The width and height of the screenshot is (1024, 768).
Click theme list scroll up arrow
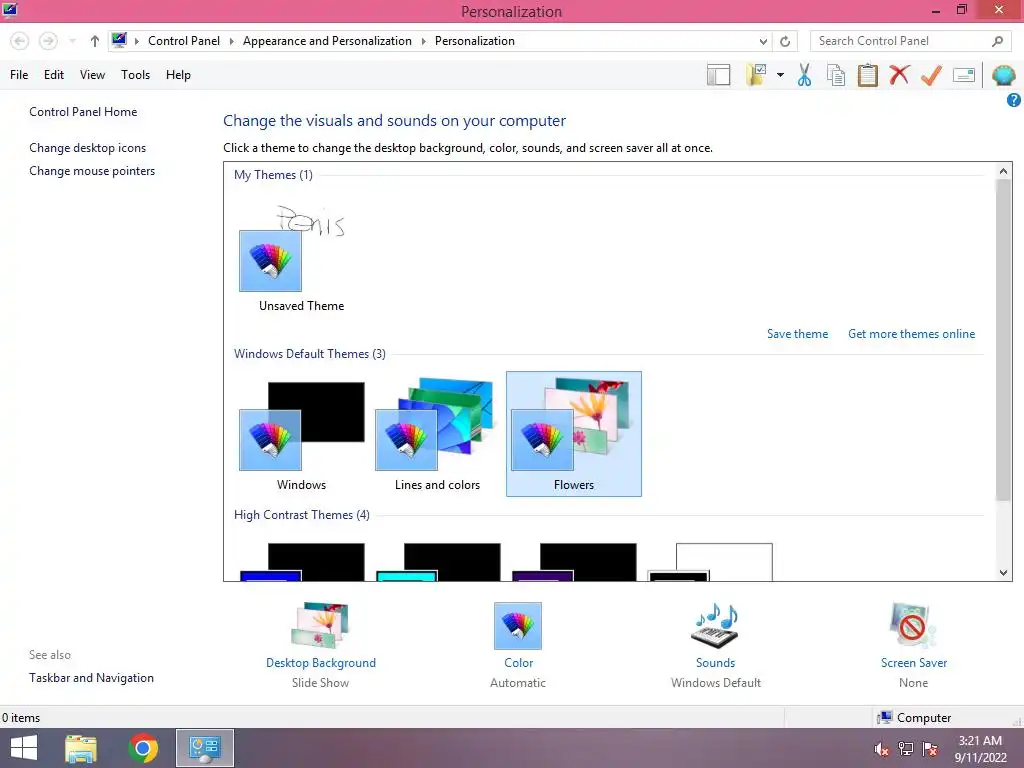(x=1003, y=171)
